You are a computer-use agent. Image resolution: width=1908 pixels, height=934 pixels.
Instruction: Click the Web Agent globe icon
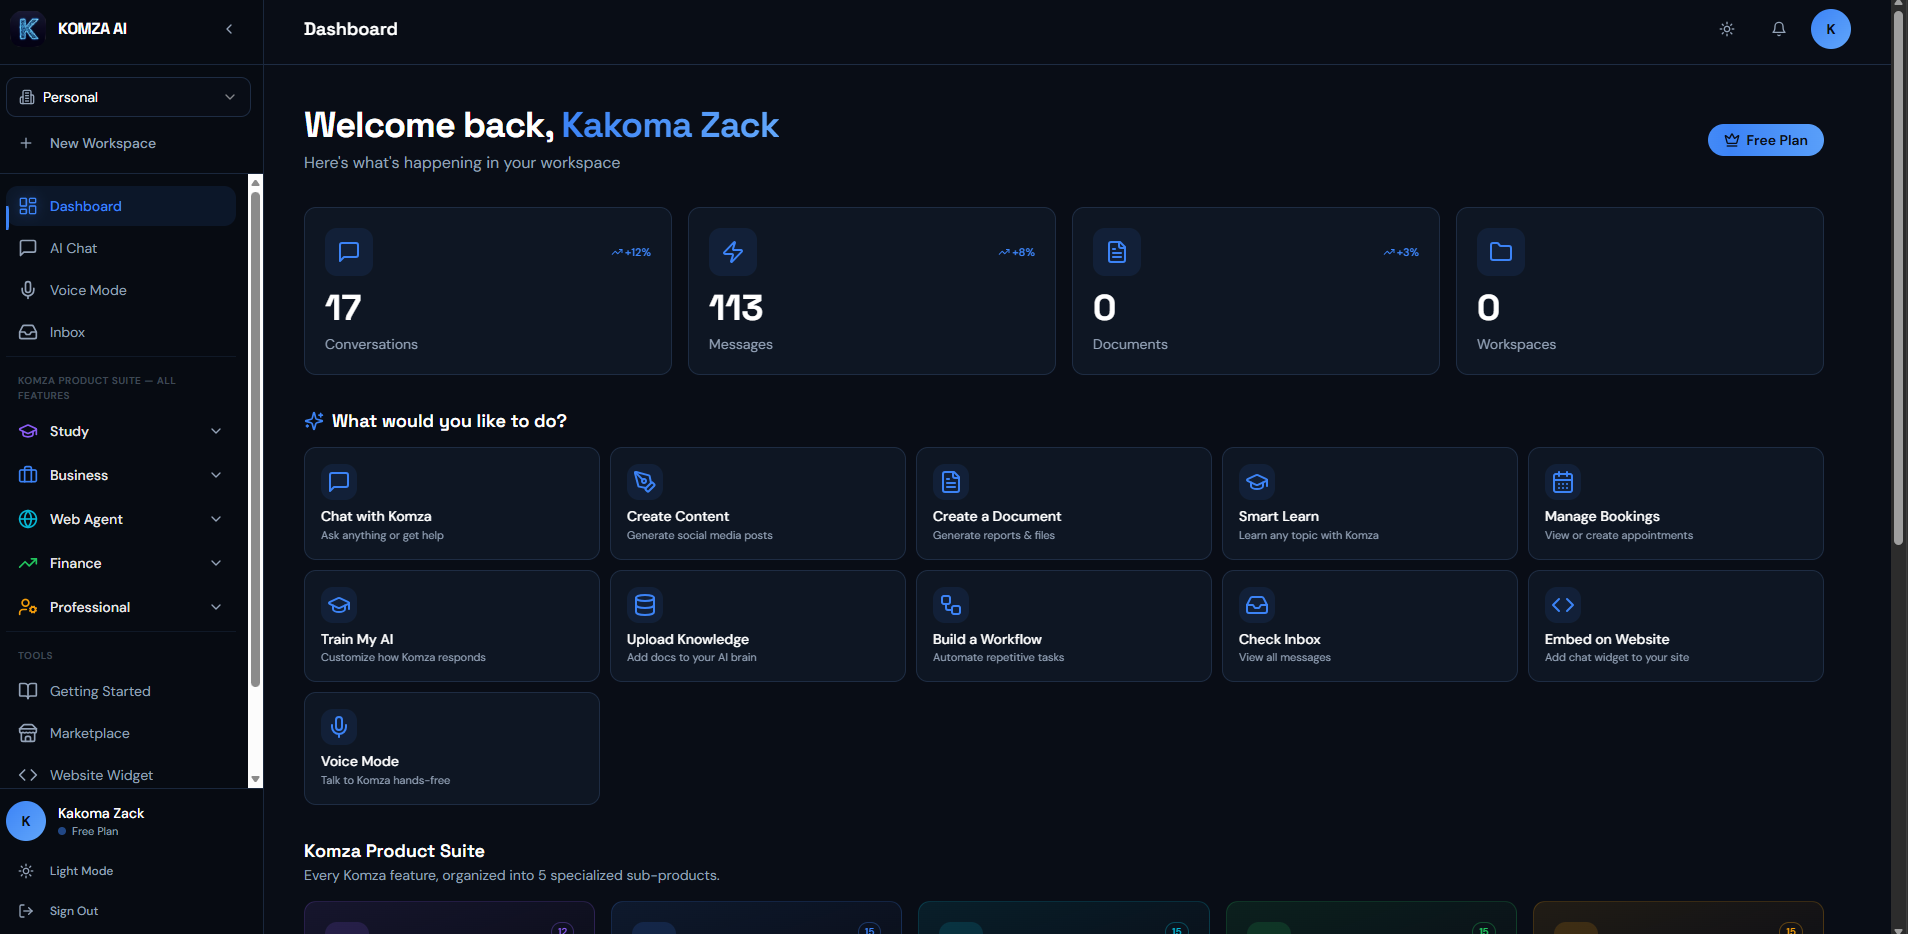point(28,519)
